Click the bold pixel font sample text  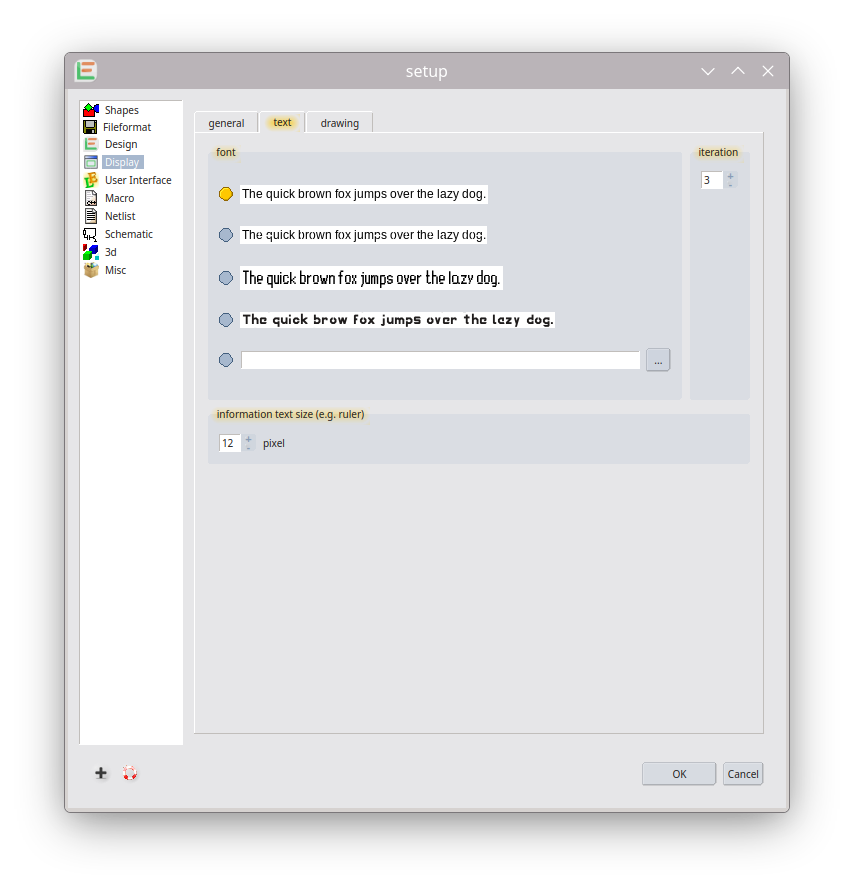tap(398, 320)
